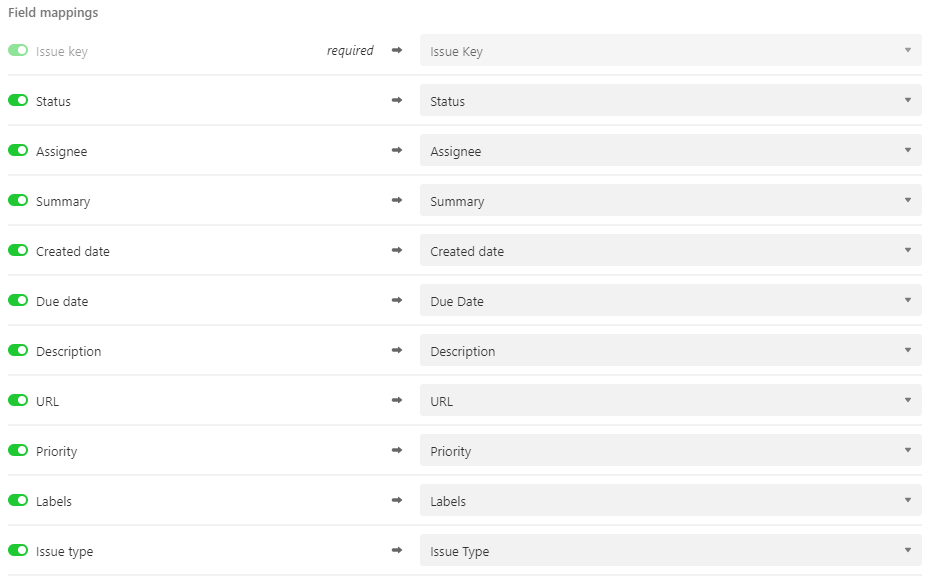Disable the Assignee field toggle
930x577 pixels.
[18, 150]
